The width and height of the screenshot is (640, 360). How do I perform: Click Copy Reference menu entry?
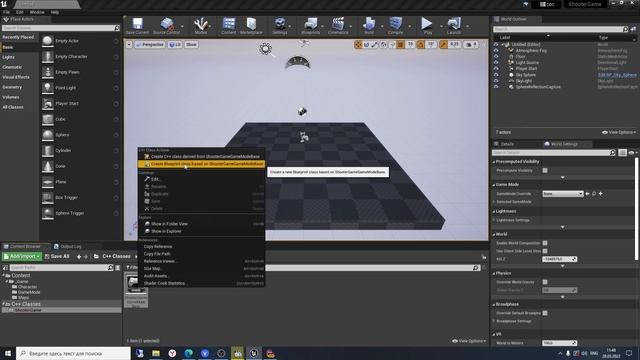pos(202,247)
